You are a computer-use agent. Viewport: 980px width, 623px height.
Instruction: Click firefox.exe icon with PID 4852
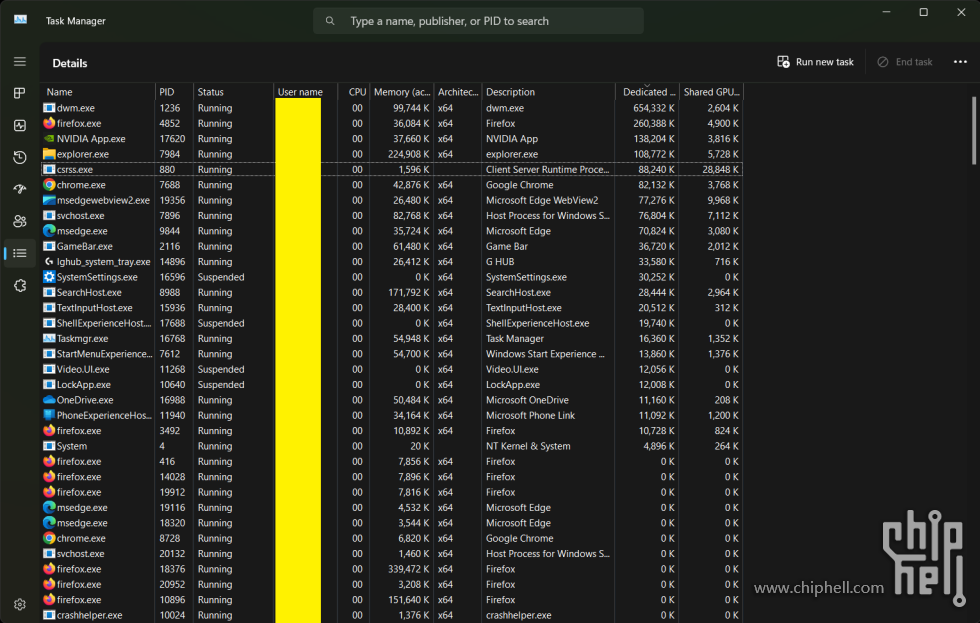tap(49, 123)
